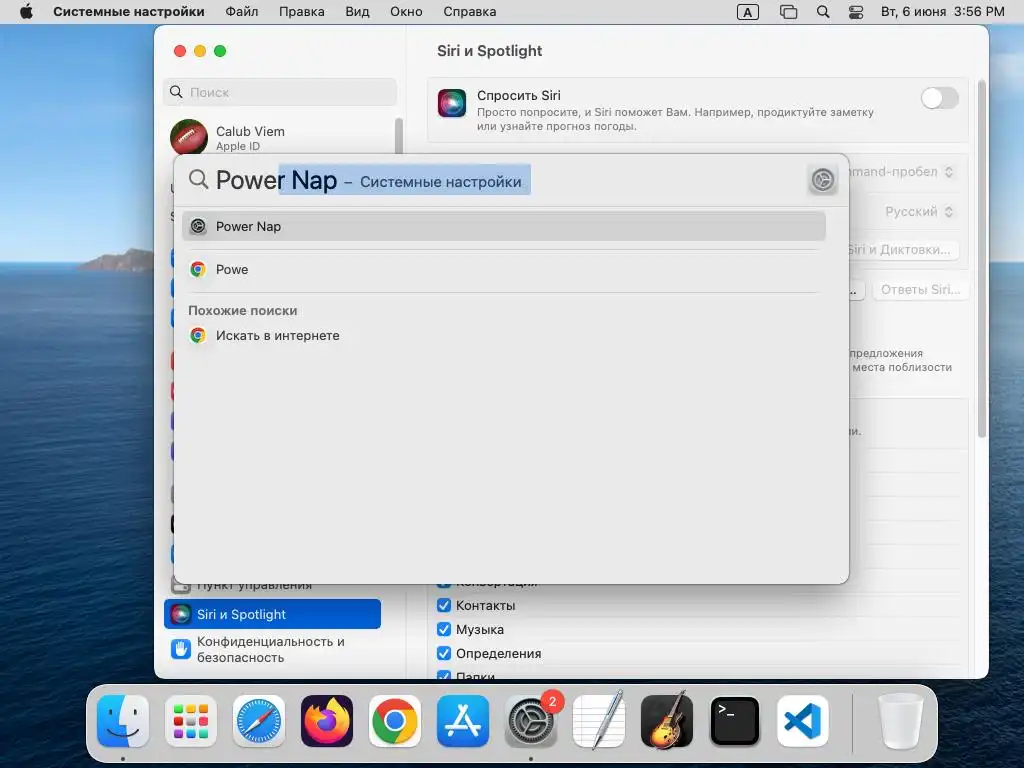This screenshot has height=768, width=1024.
Task: Uncheck the Музыка checkbox
Action: 444,630
